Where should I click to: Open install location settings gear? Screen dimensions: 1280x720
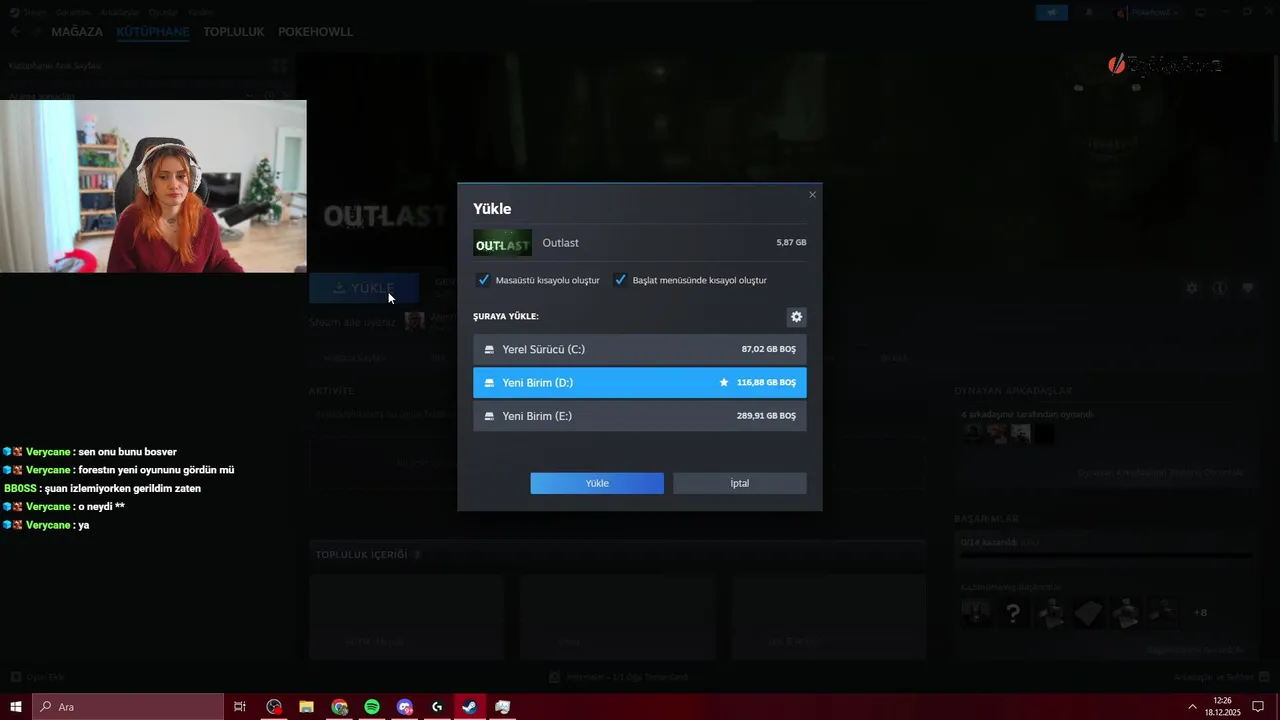tap(796, 317)
